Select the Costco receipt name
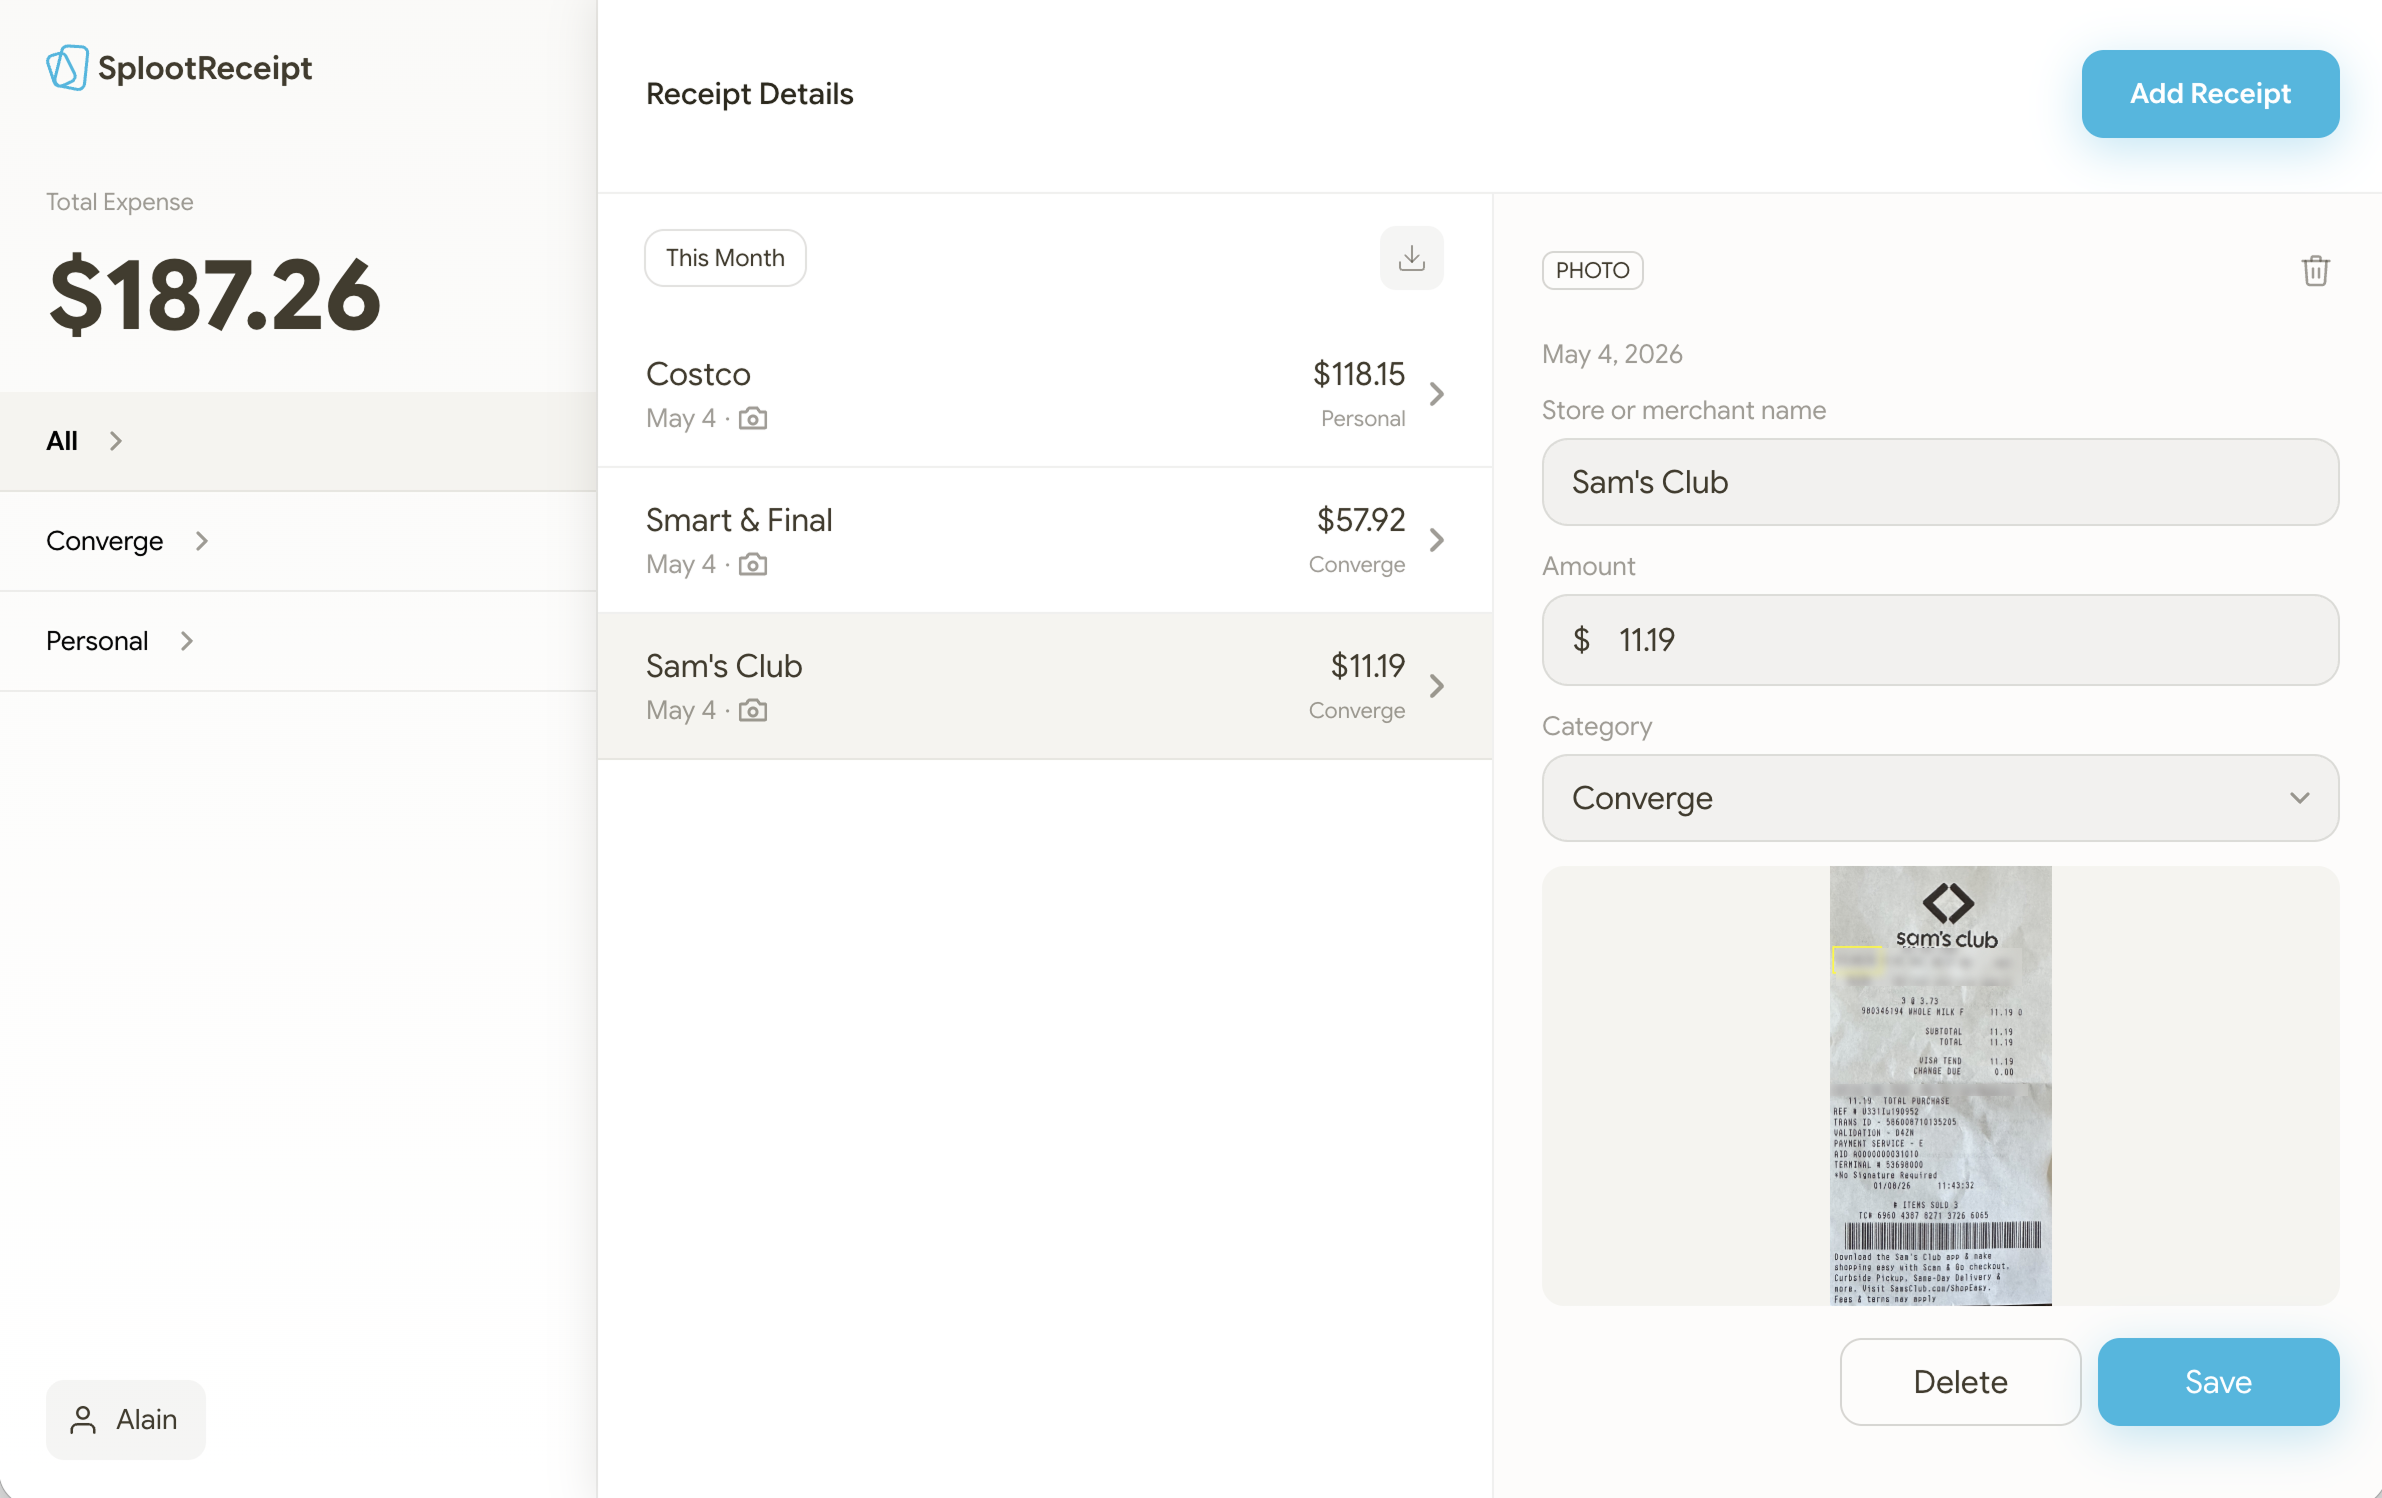Viewport: 2382px width, 1498px height. [698, 374]
